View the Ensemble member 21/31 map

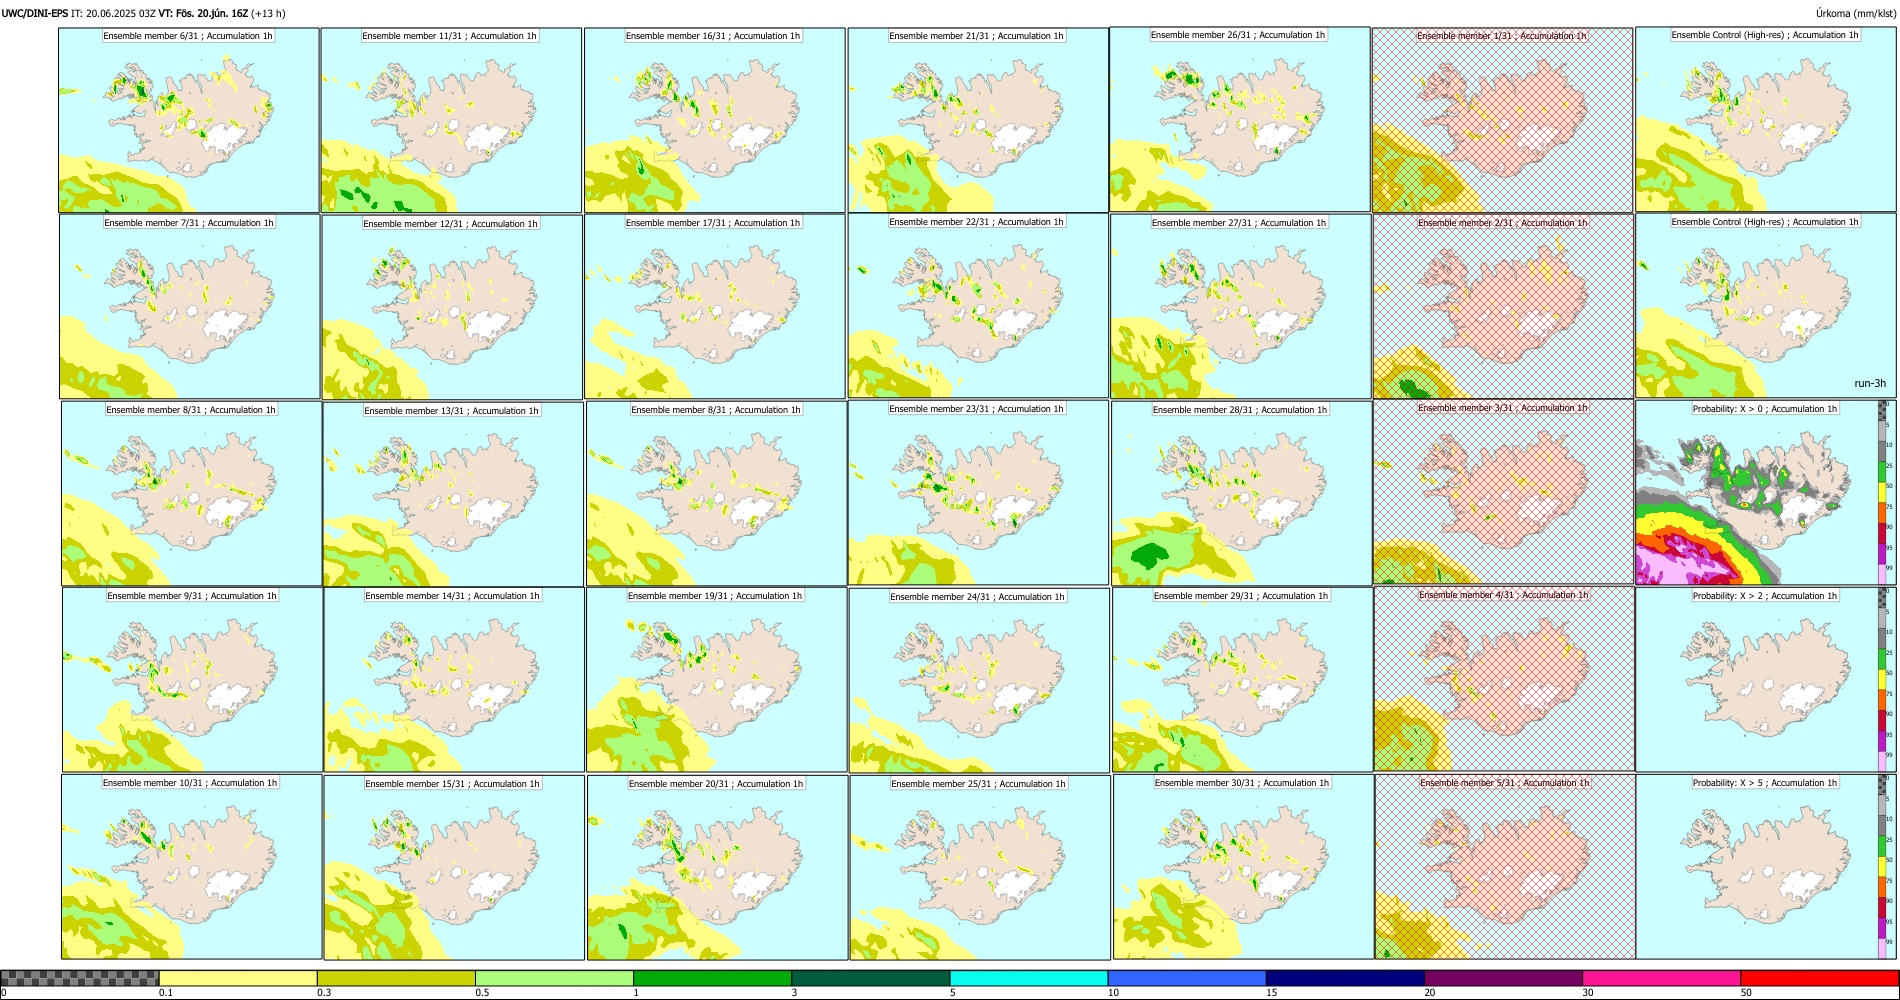978,120
